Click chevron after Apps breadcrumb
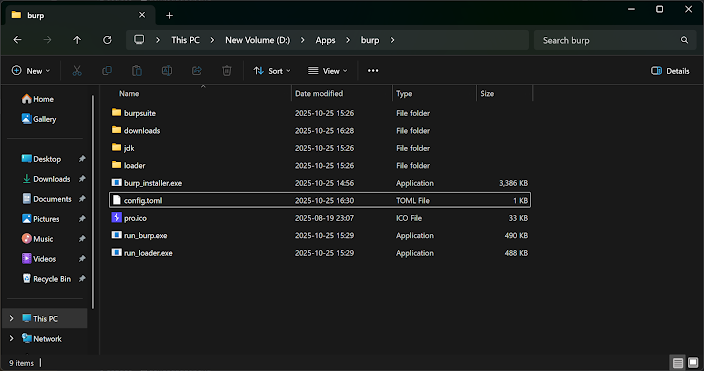704x371 pixels. click(348, 40)
